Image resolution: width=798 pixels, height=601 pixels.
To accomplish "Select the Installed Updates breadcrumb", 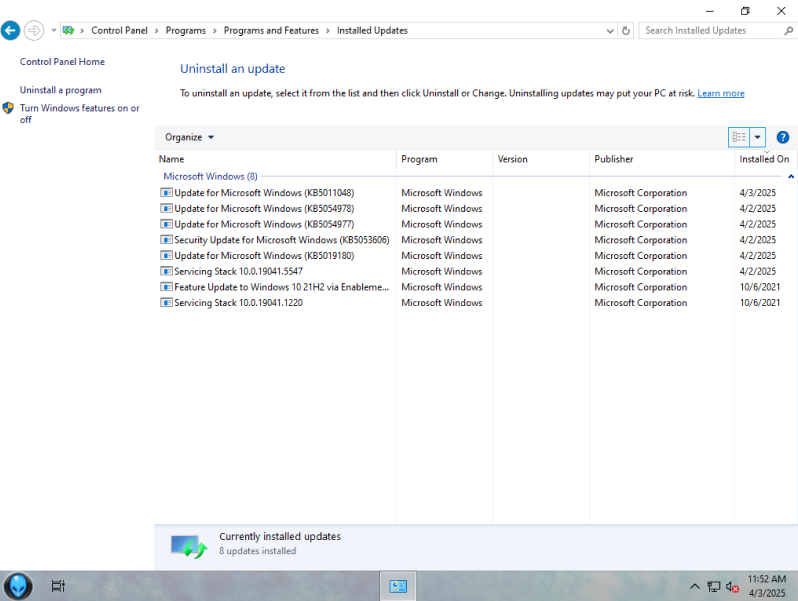I will tap(372, 31).
